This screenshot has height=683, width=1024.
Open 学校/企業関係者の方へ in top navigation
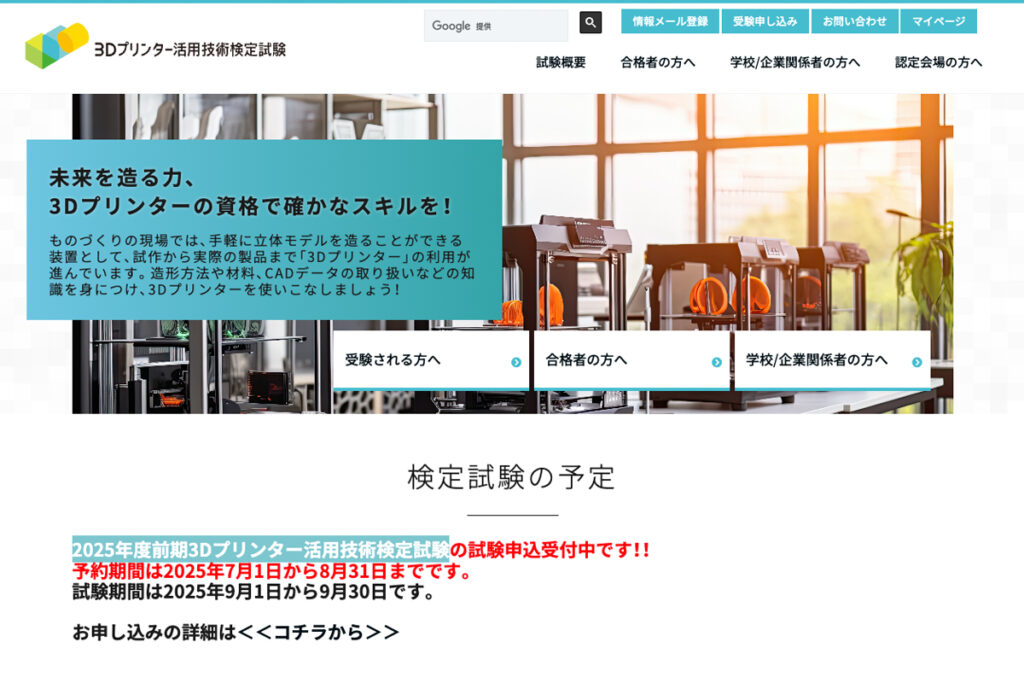795,62
